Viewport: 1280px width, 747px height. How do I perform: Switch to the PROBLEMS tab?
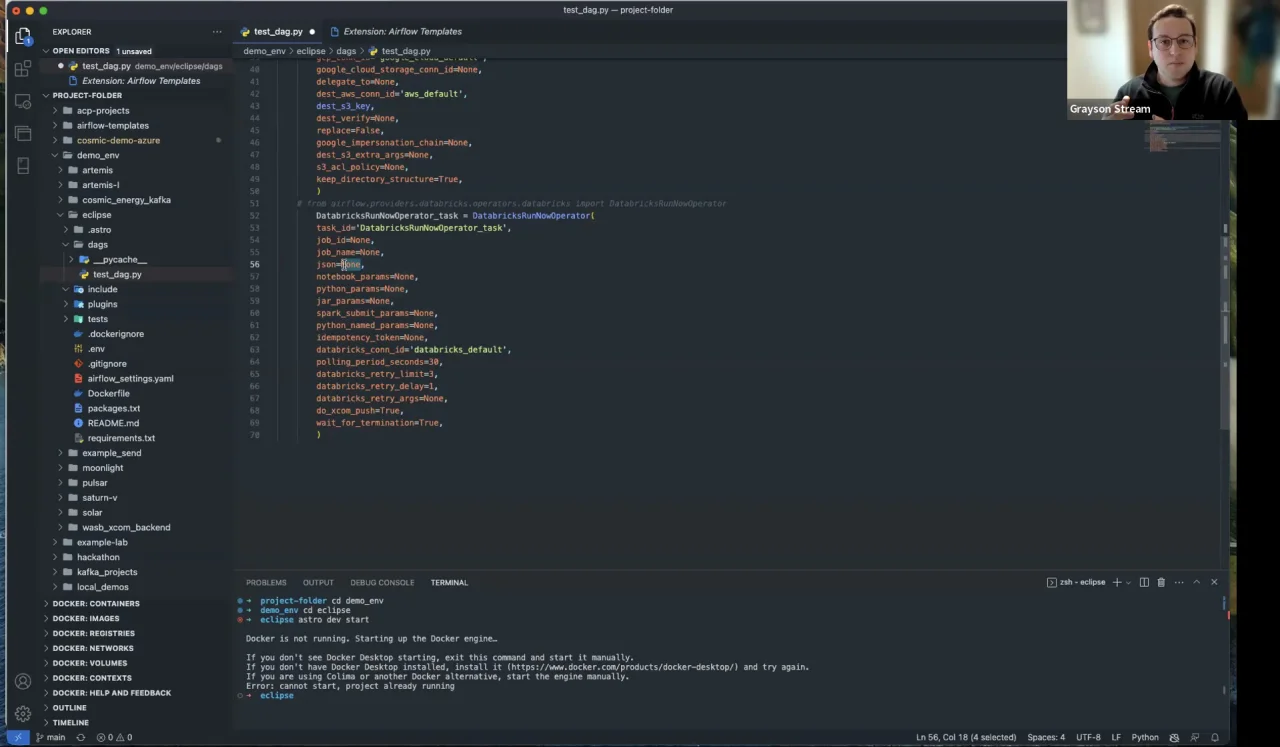(266, 582)
